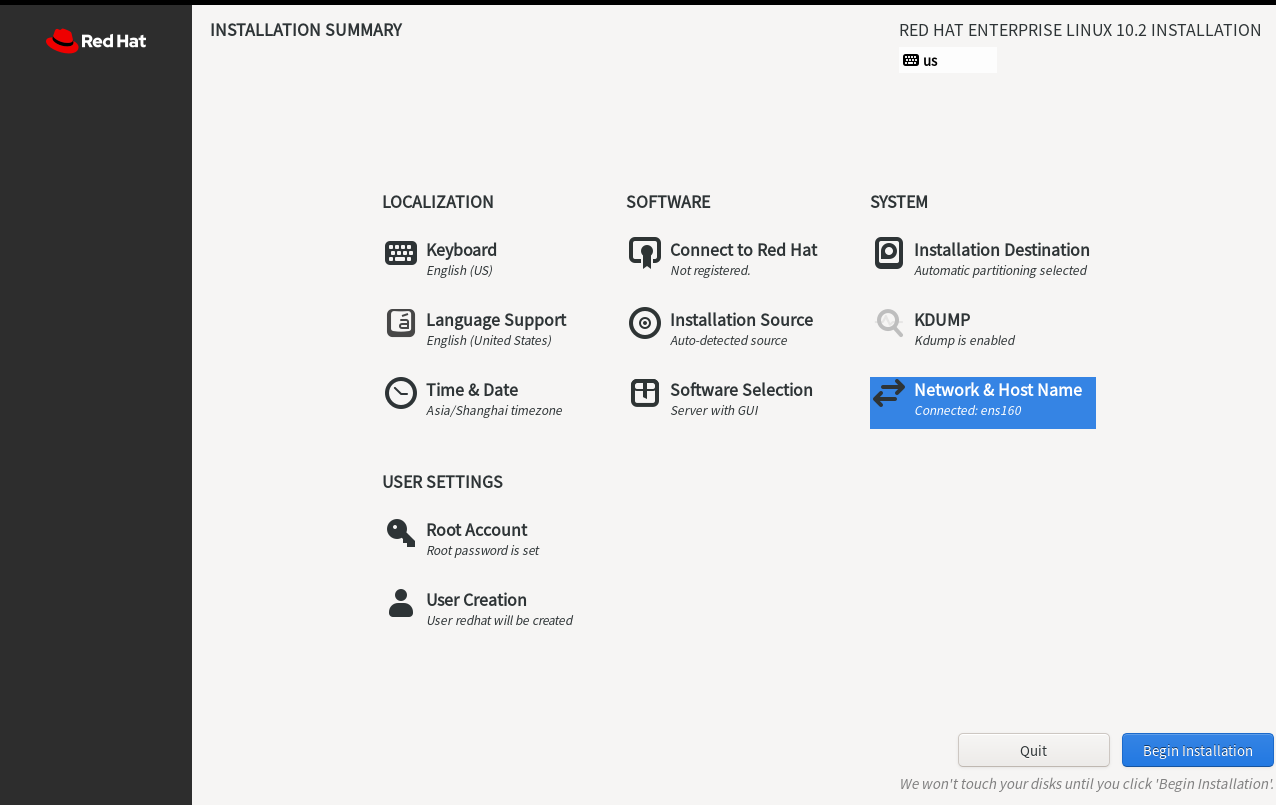1276x805 pixels.
Task: Open Network & Host Name settings
Action: (983, 403)
